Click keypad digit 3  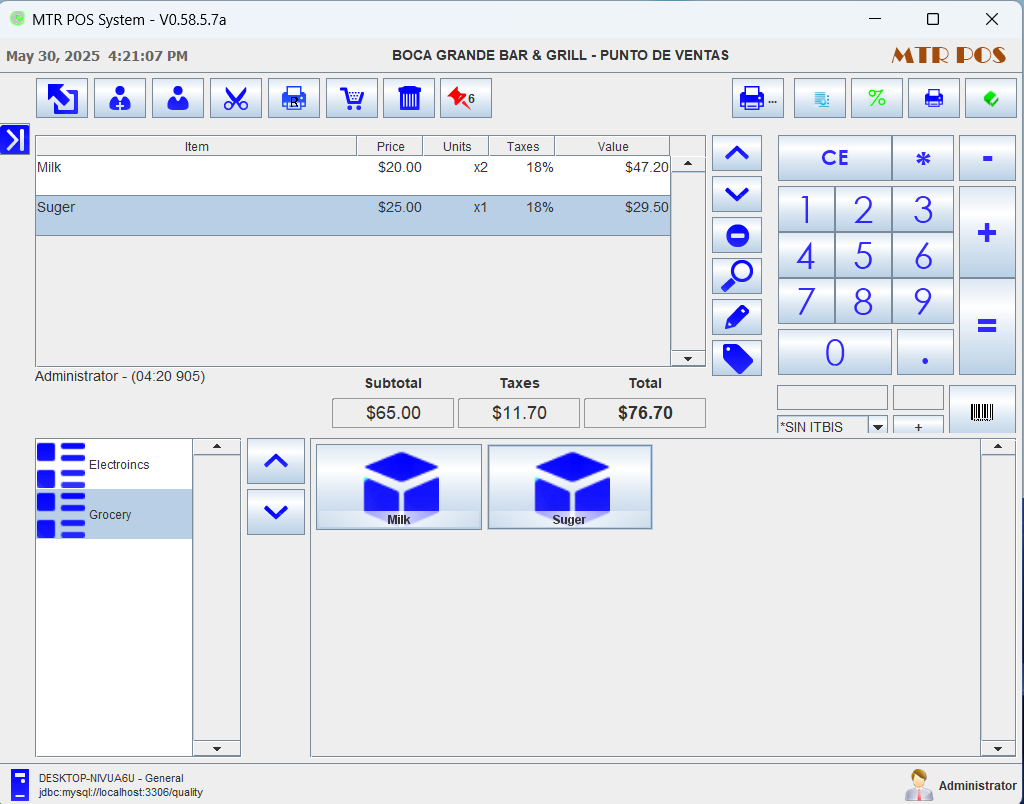(x=923, y=210)
